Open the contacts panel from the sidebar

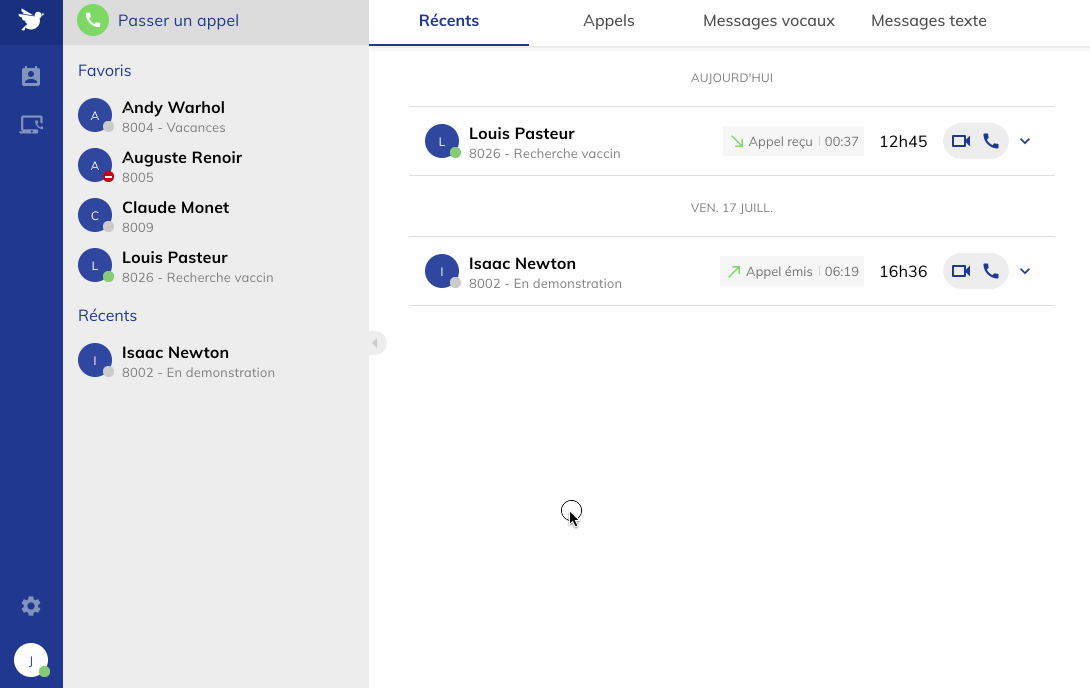(31, 75)
